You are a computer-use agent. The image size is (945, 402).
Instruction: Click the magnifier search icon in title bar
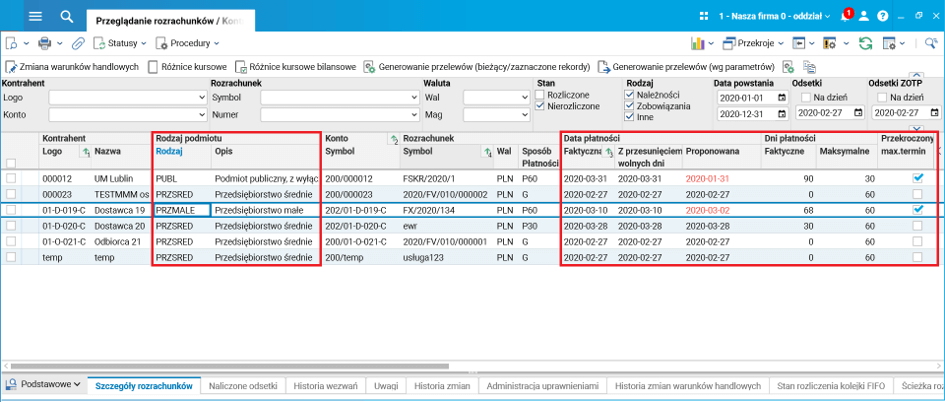tap(67, 16)
